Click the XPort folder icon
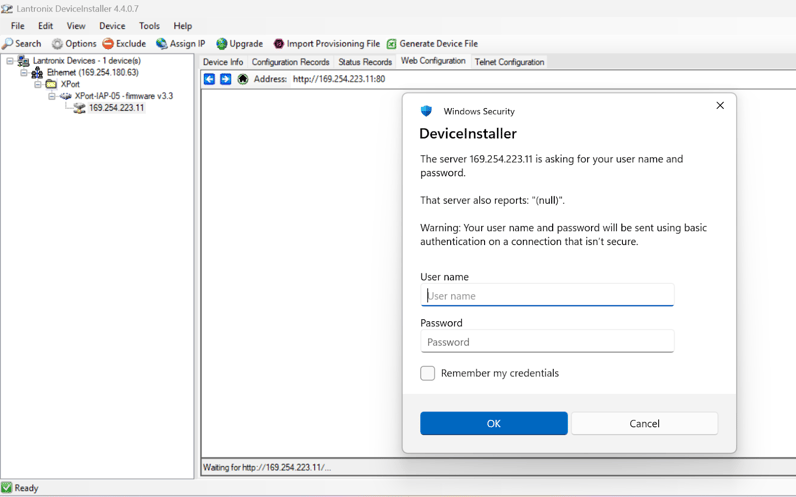 pyautogui.click(x=51, y=84)
